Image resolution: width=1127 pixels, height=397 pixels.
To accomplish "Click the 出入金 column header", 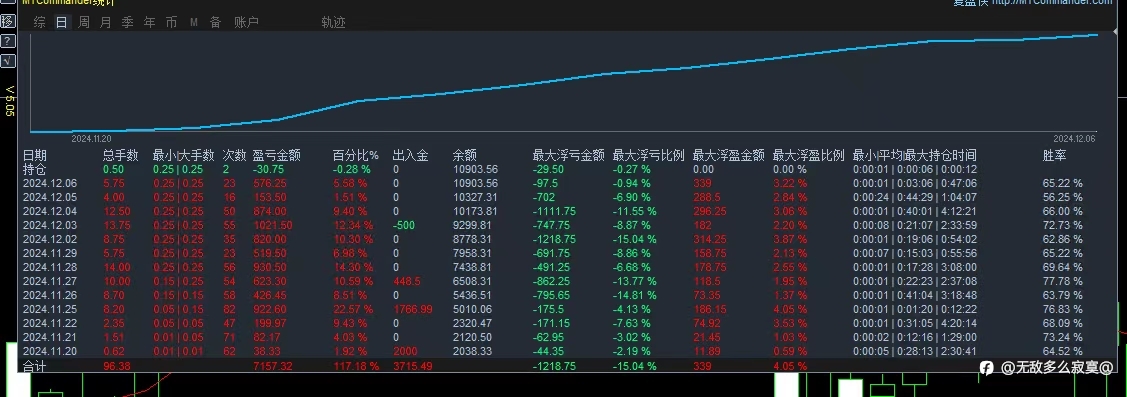I will (410, 155).
